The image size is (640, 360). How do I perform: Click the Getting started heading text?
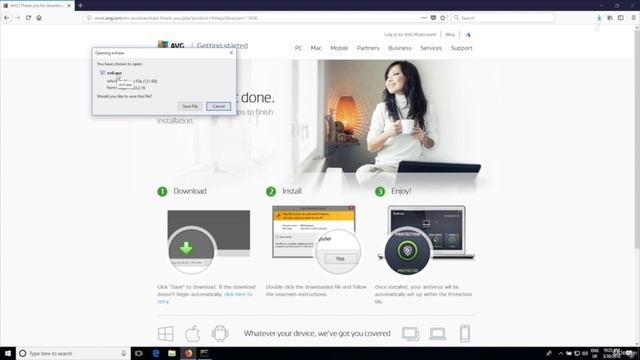coord(222,45)
